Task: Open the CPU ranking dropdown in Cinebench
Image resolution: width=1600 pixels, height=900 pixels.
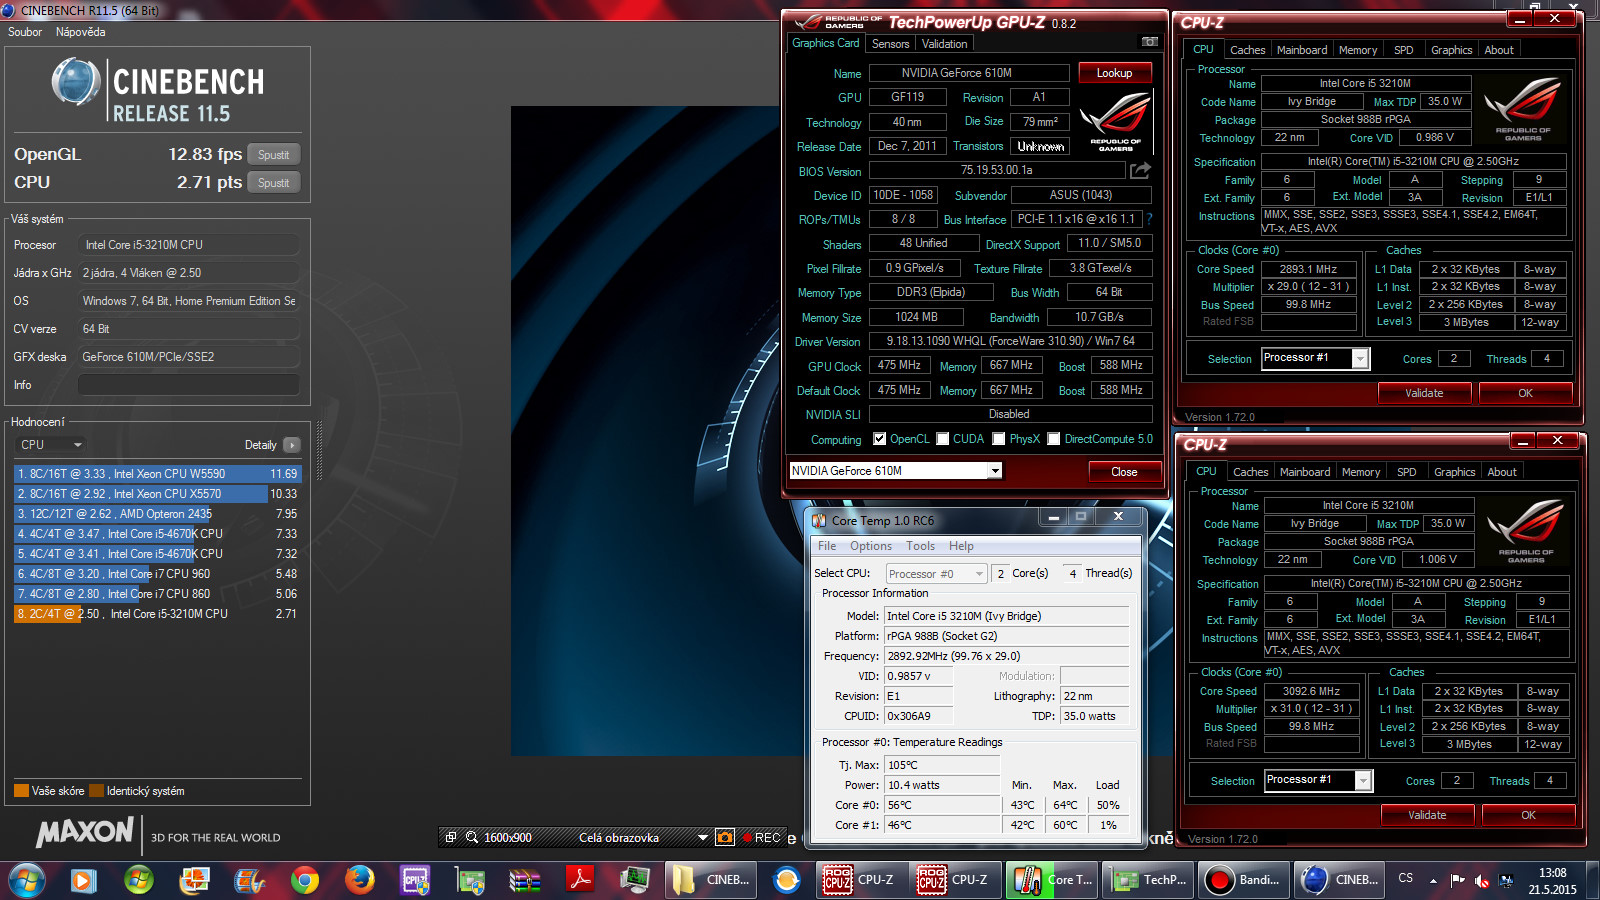Action: 50,444
